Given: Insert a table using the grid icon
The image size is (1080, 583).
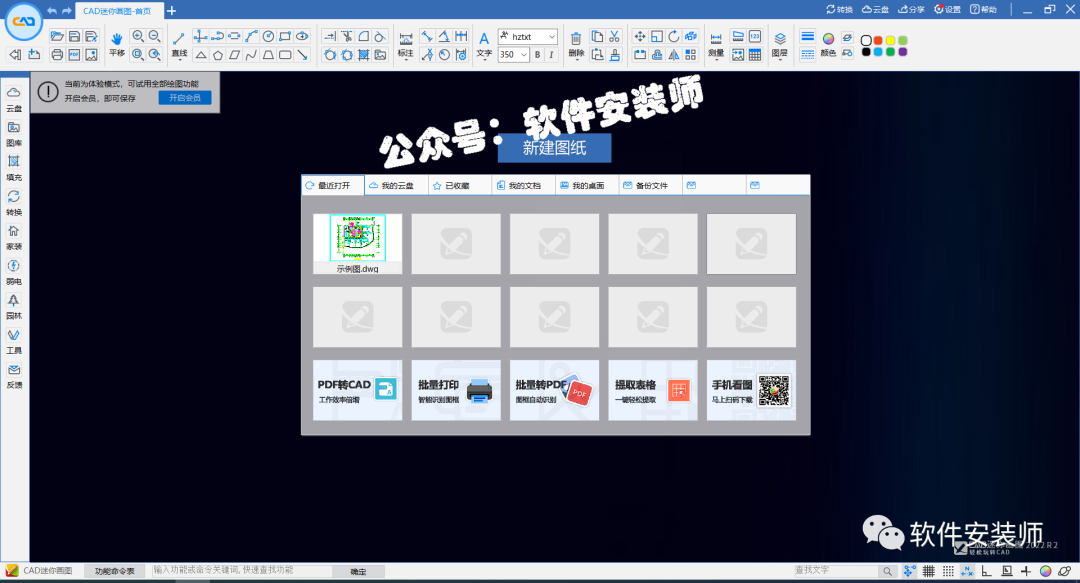Looking at the screenshot, I should coord(755,54).
